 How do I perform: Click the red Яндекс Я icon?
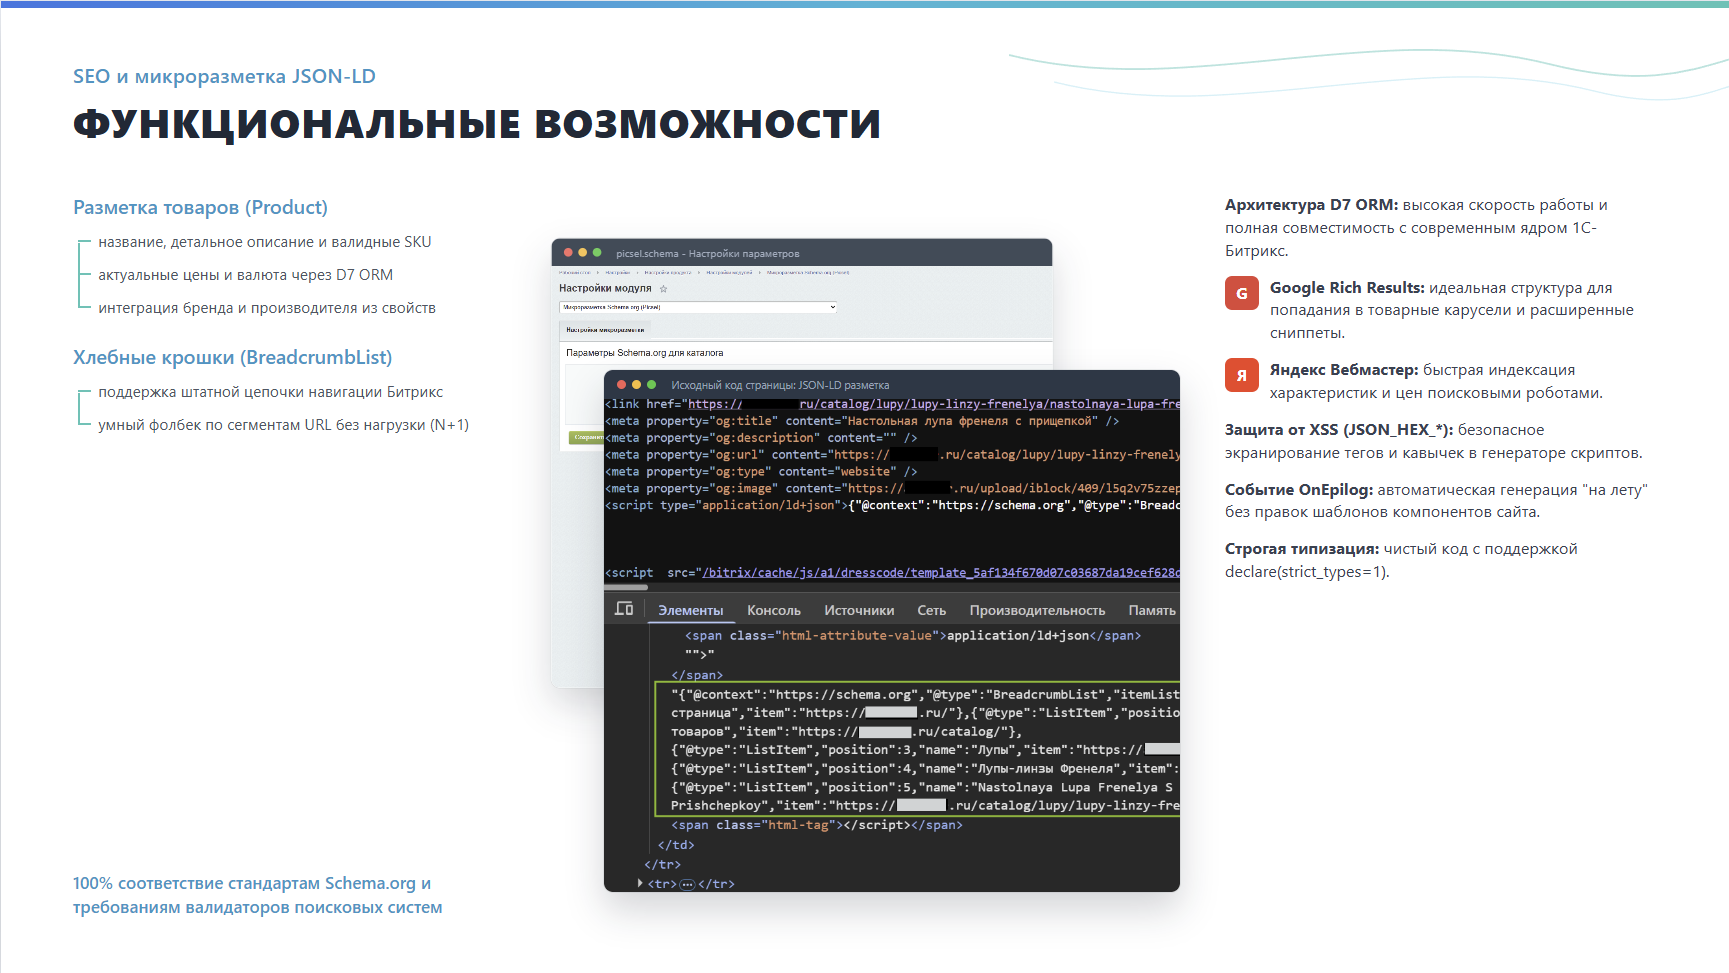(1242, 375)
